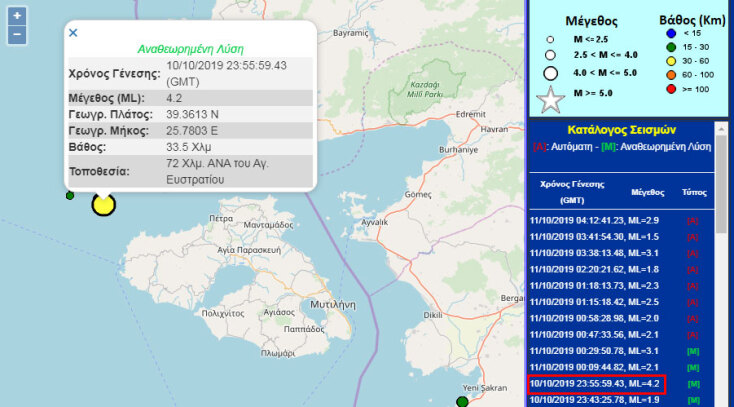Close the earthquake info popup
Viewport: 734px width, 407px height.
point(73,33)
